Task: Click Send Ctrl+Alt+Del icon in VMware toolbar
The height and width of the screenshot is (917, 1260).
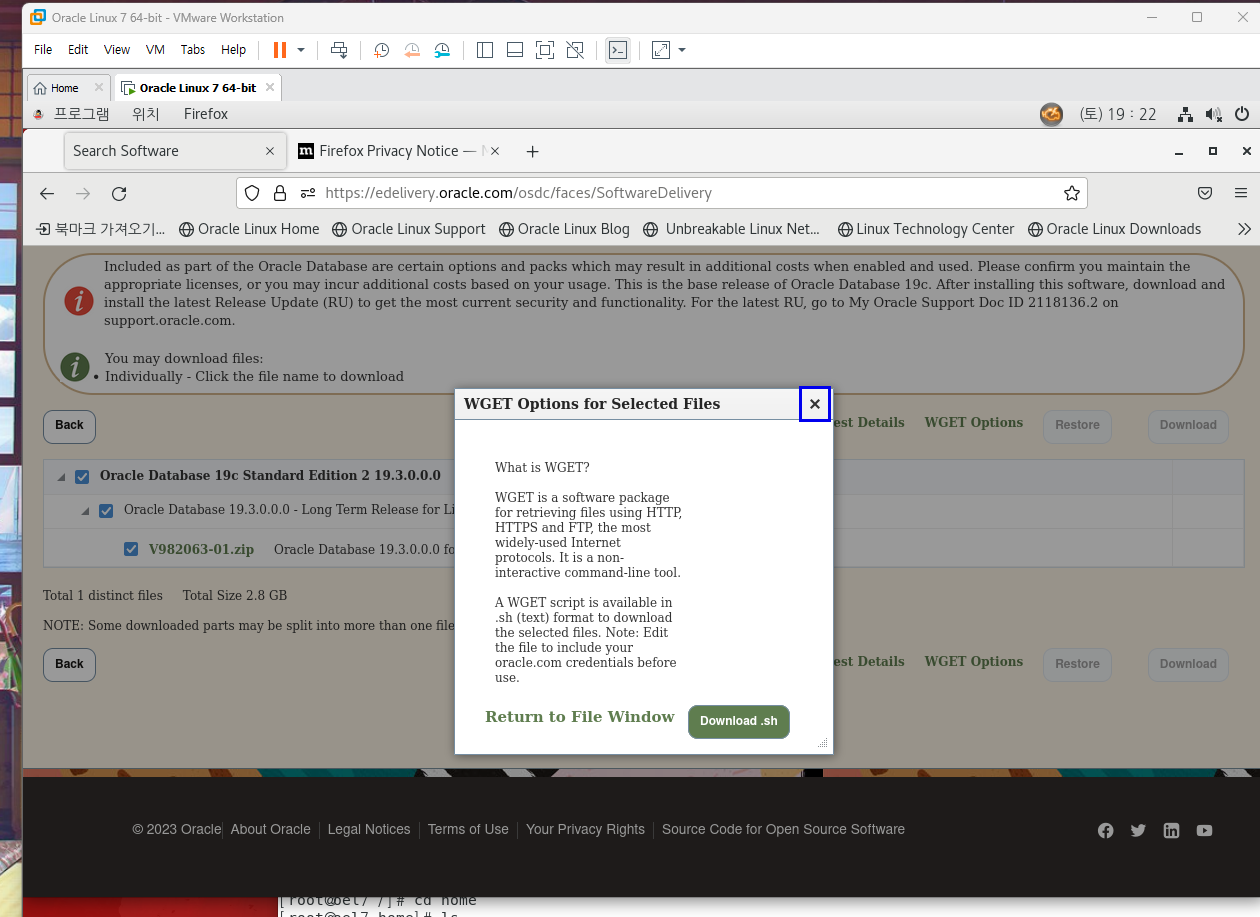Action: (339, 50)
